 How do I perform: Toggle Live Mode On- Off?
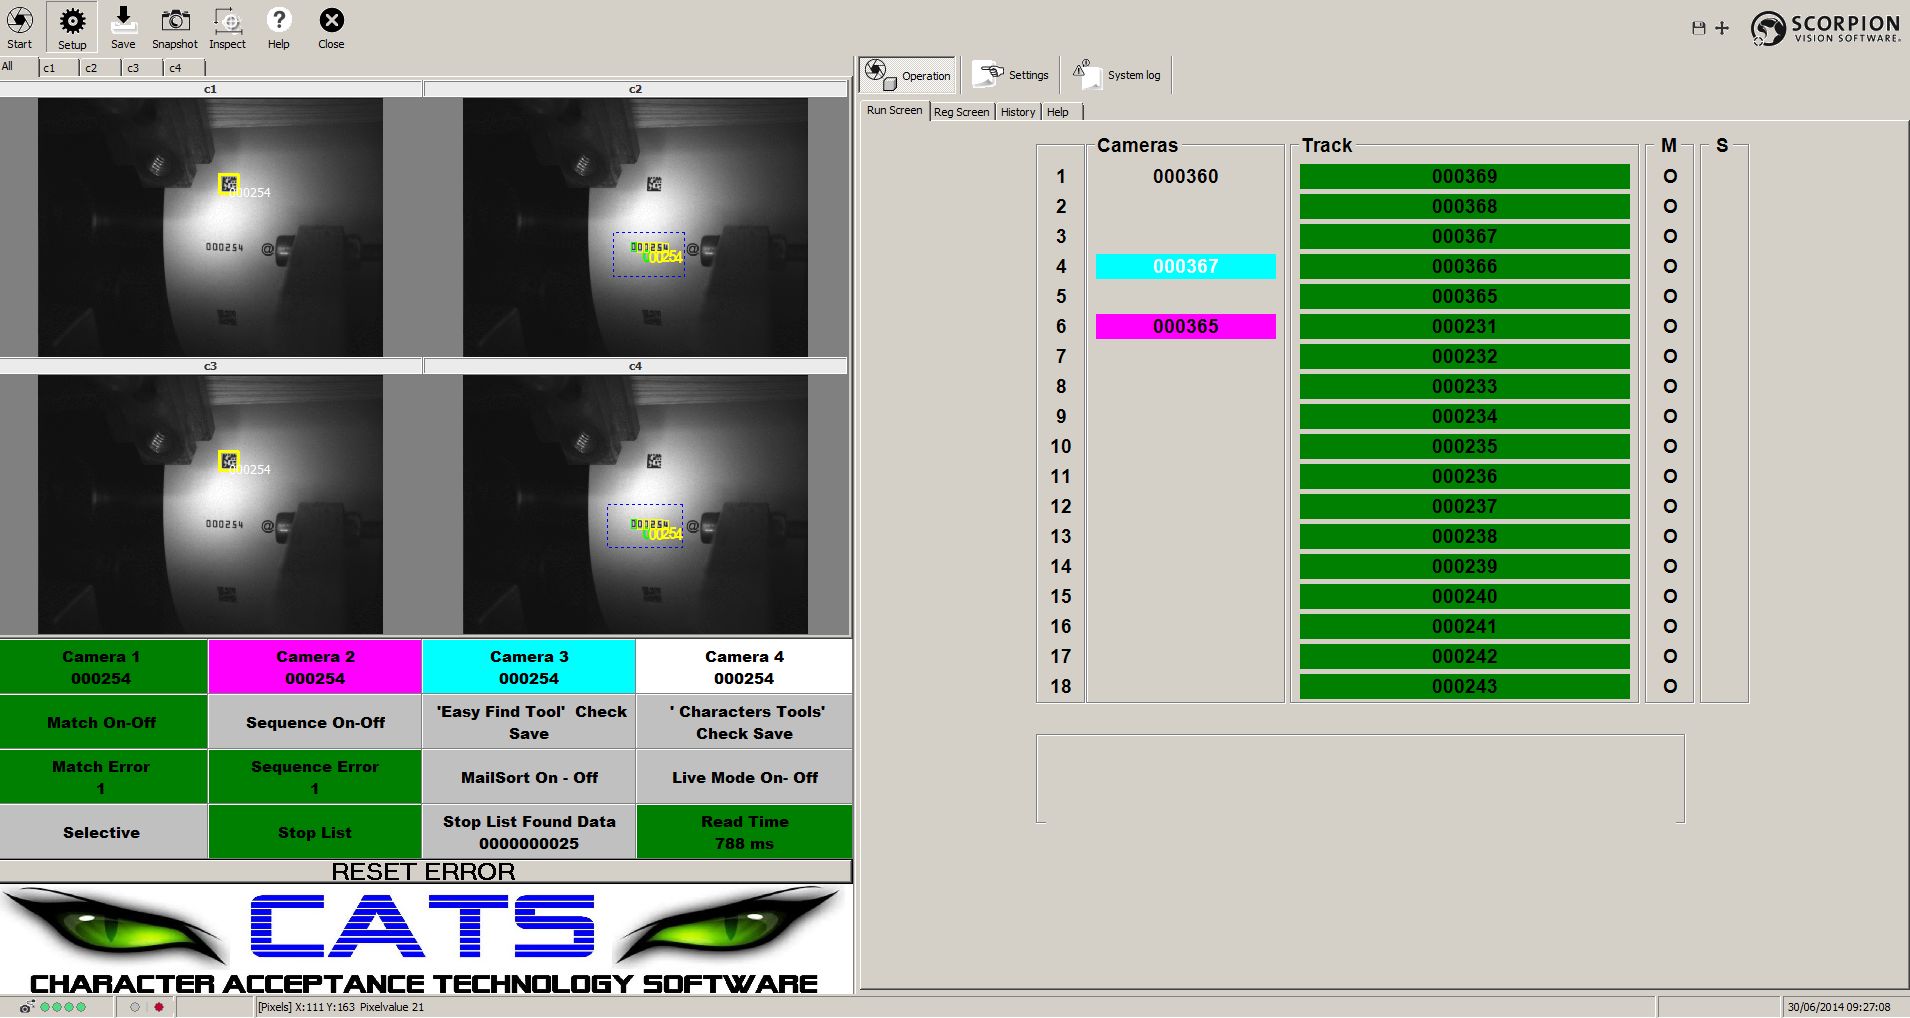(x=744, y=777)
